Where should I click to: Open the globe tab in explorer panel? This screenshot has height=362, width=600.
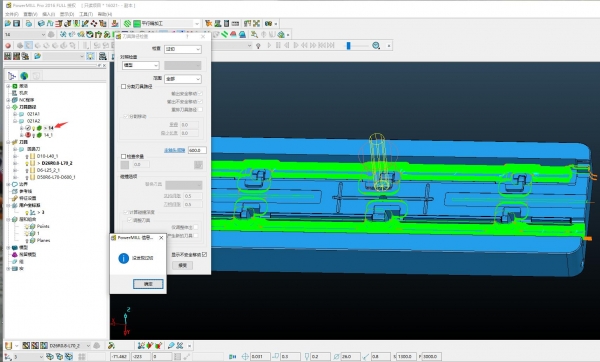pyautogui.click(x=24, y=76)
